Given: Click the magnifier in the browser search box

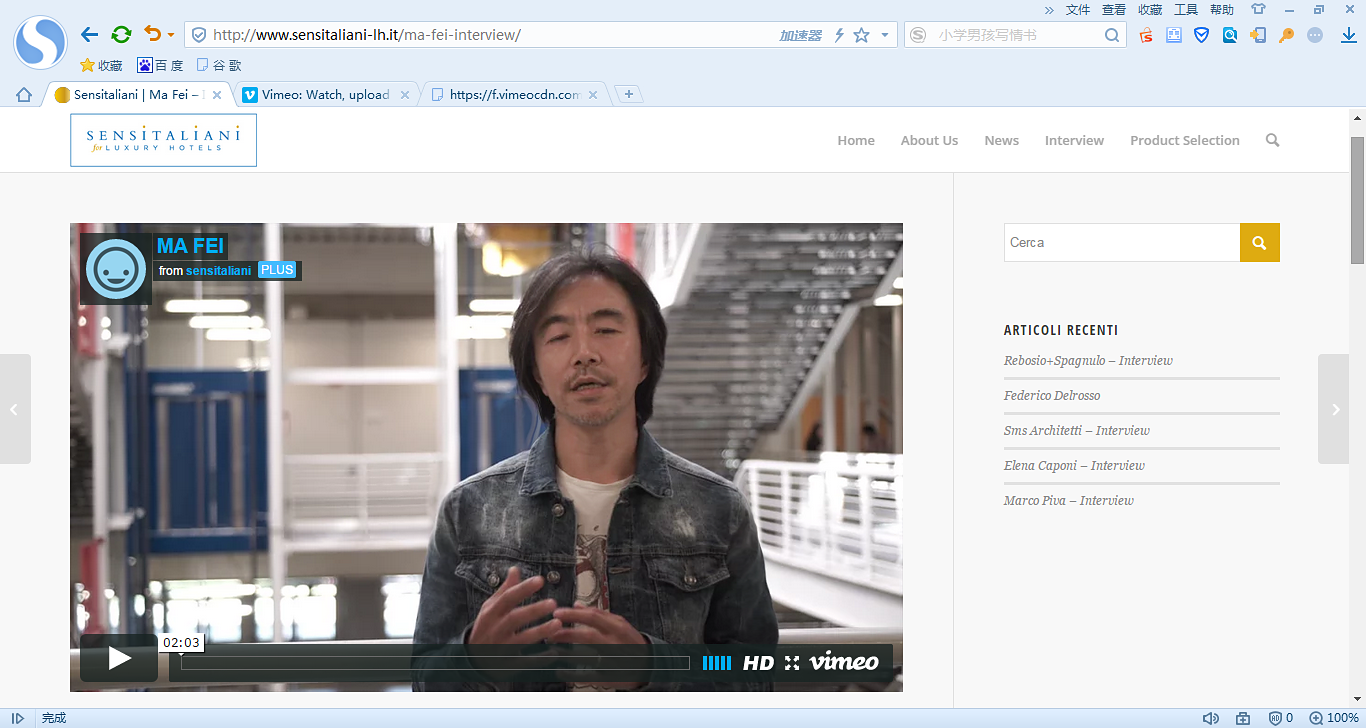Looking at the screenshot, I should 1112,35.
